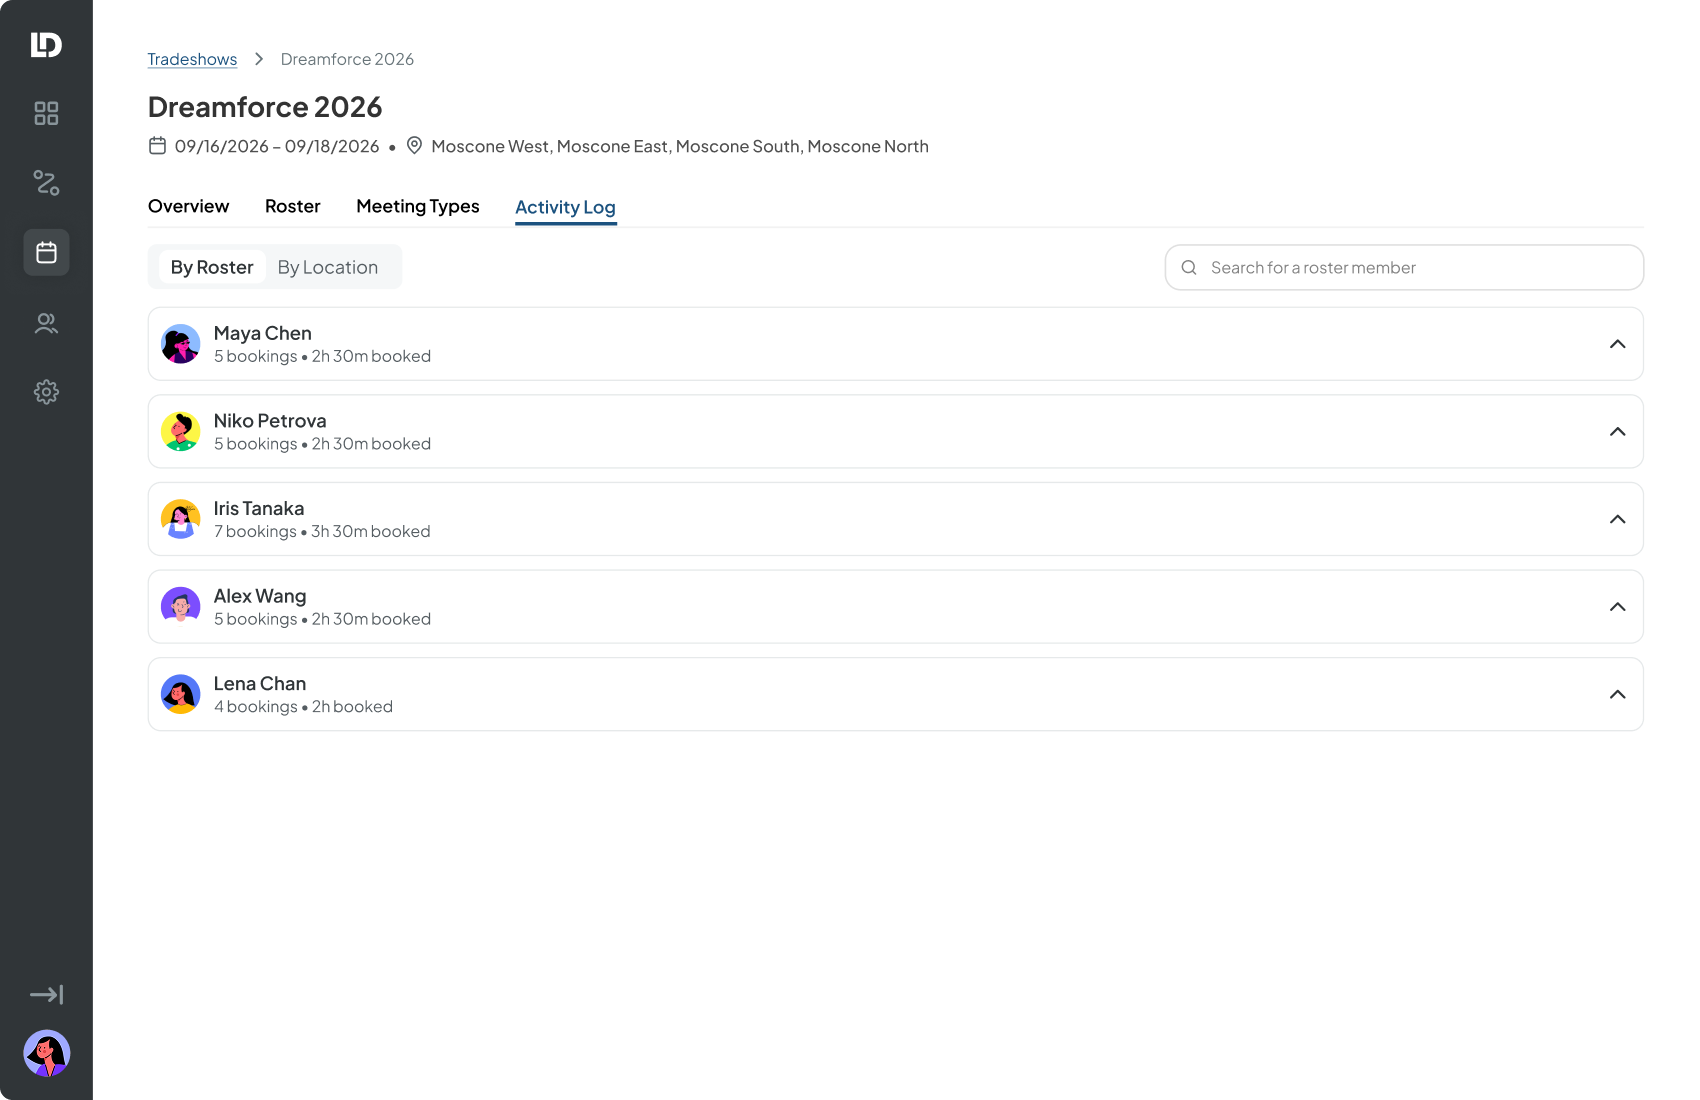Viewport: 1700px width, 1100px height.
Task: Click the search magnifier icon
Action: pyautogui.click(x=1189, y=268)
